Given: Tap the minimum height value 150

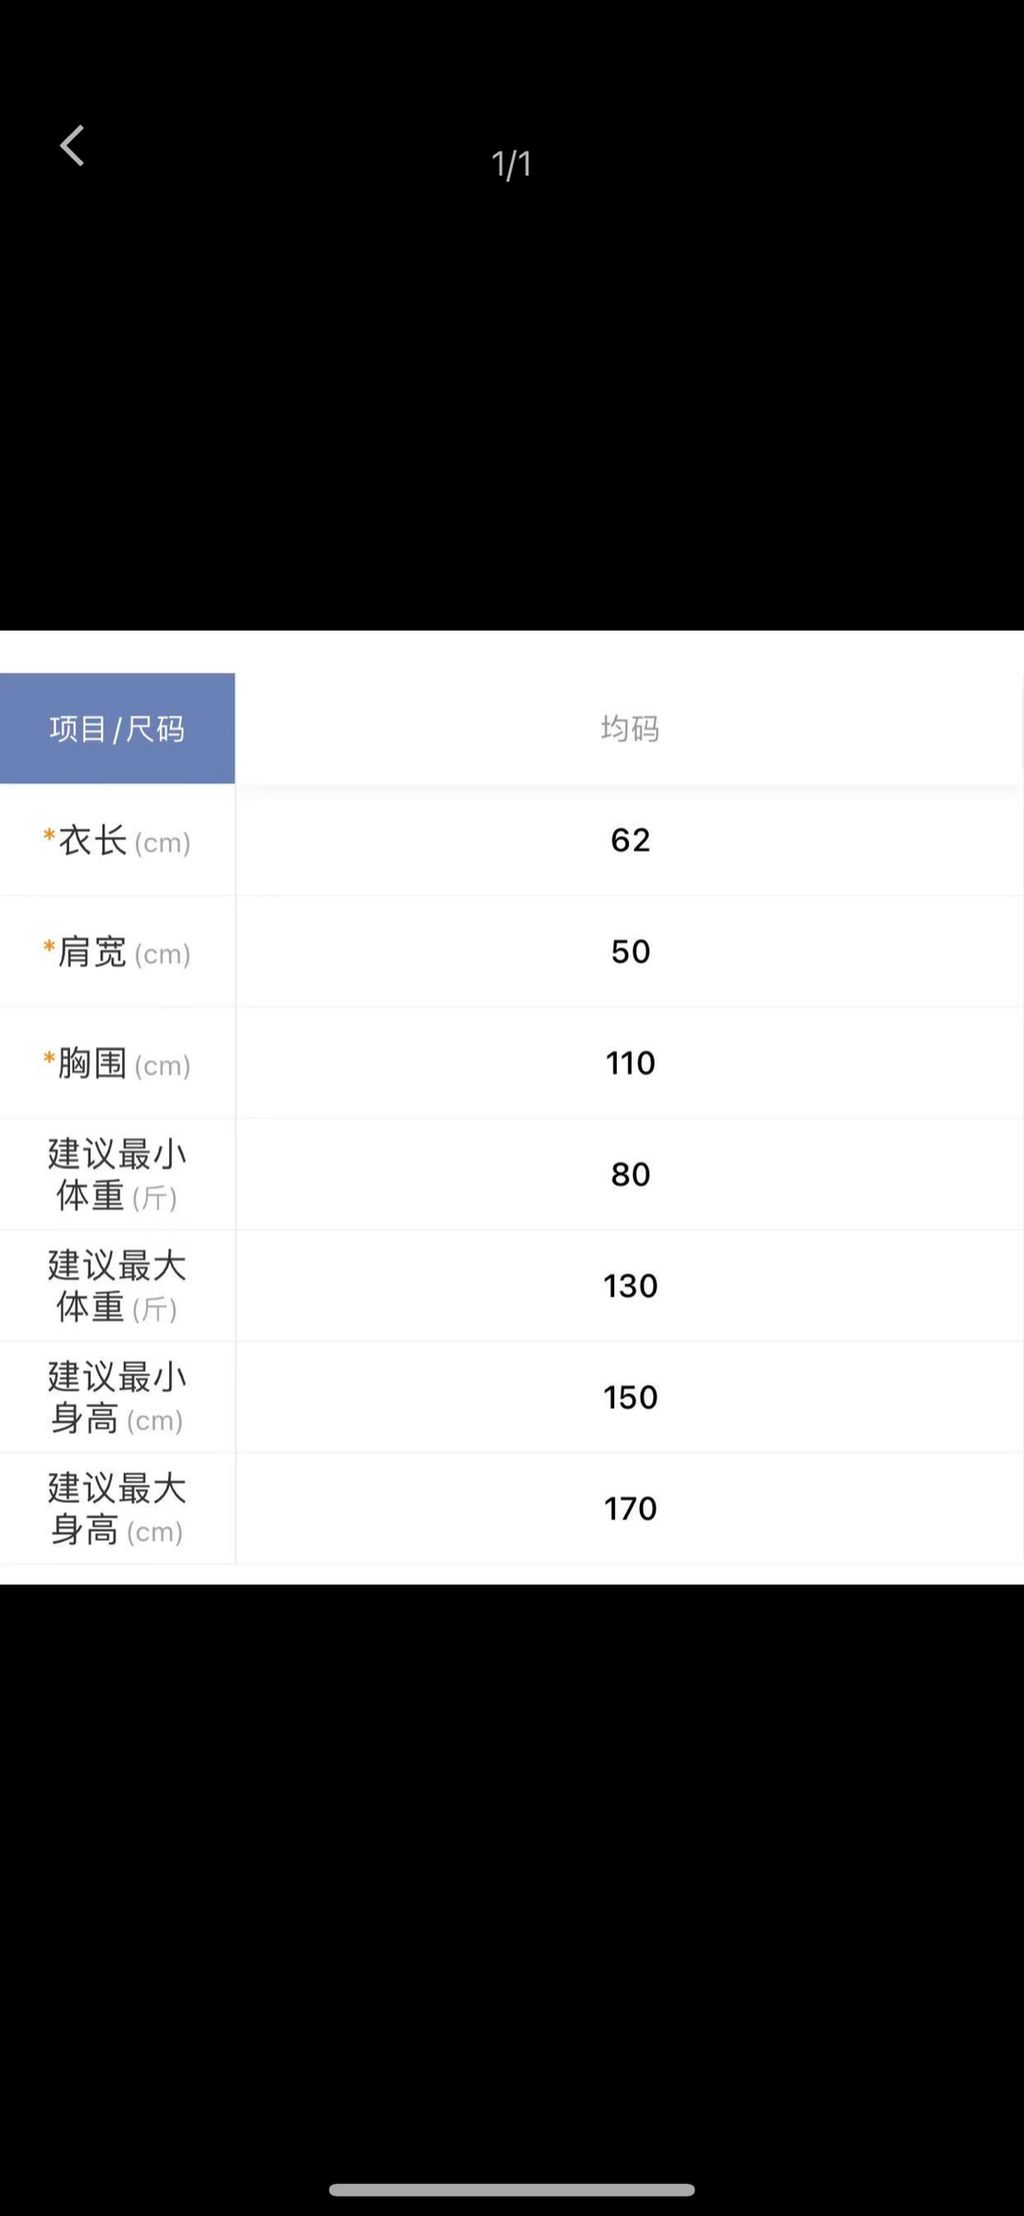Looking at the screenshot, I should [x=630, y=1397].
